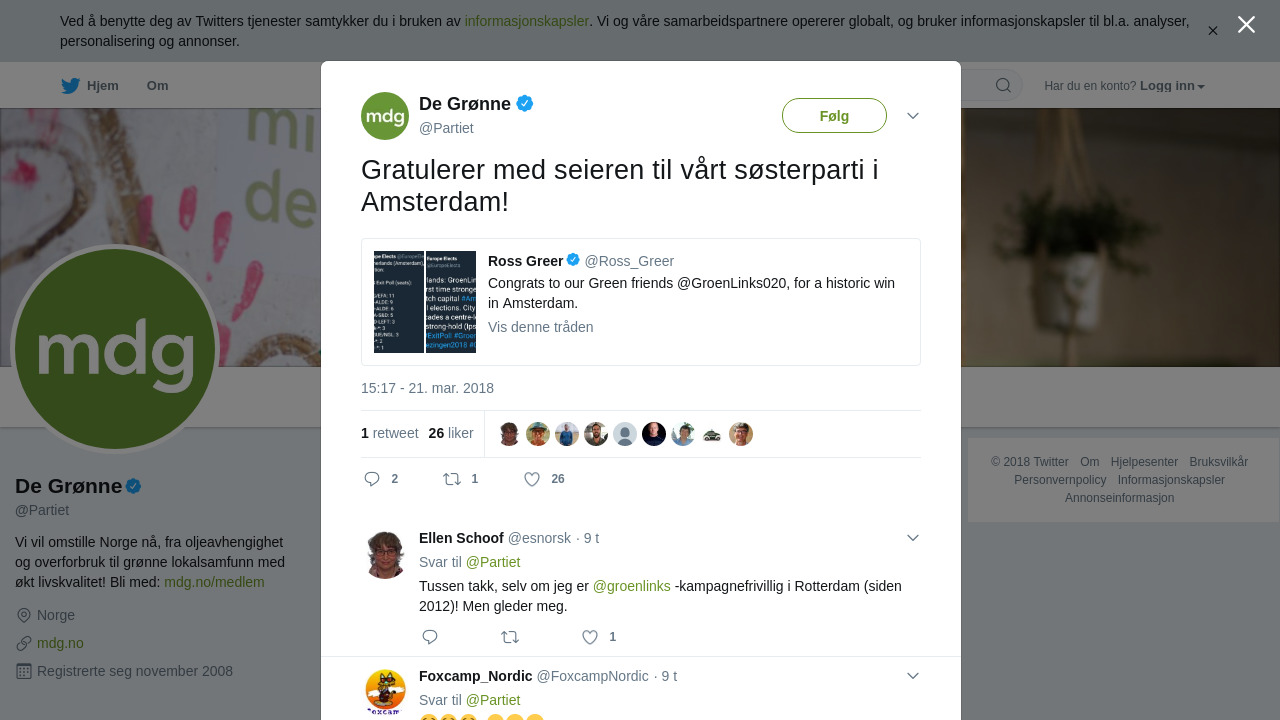Close the tweet overlay with large X
1280x720 pixels.
click(1246, 24)
